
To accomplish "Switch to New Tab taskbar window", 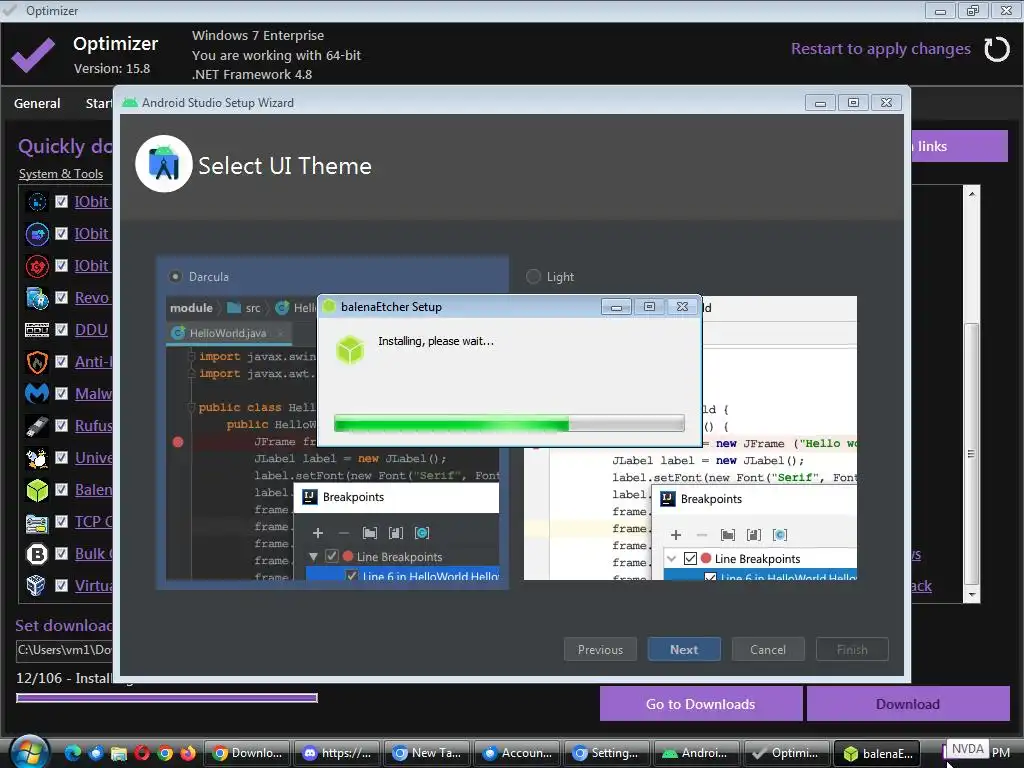I will pyautogui.click(x=428, y=753).
